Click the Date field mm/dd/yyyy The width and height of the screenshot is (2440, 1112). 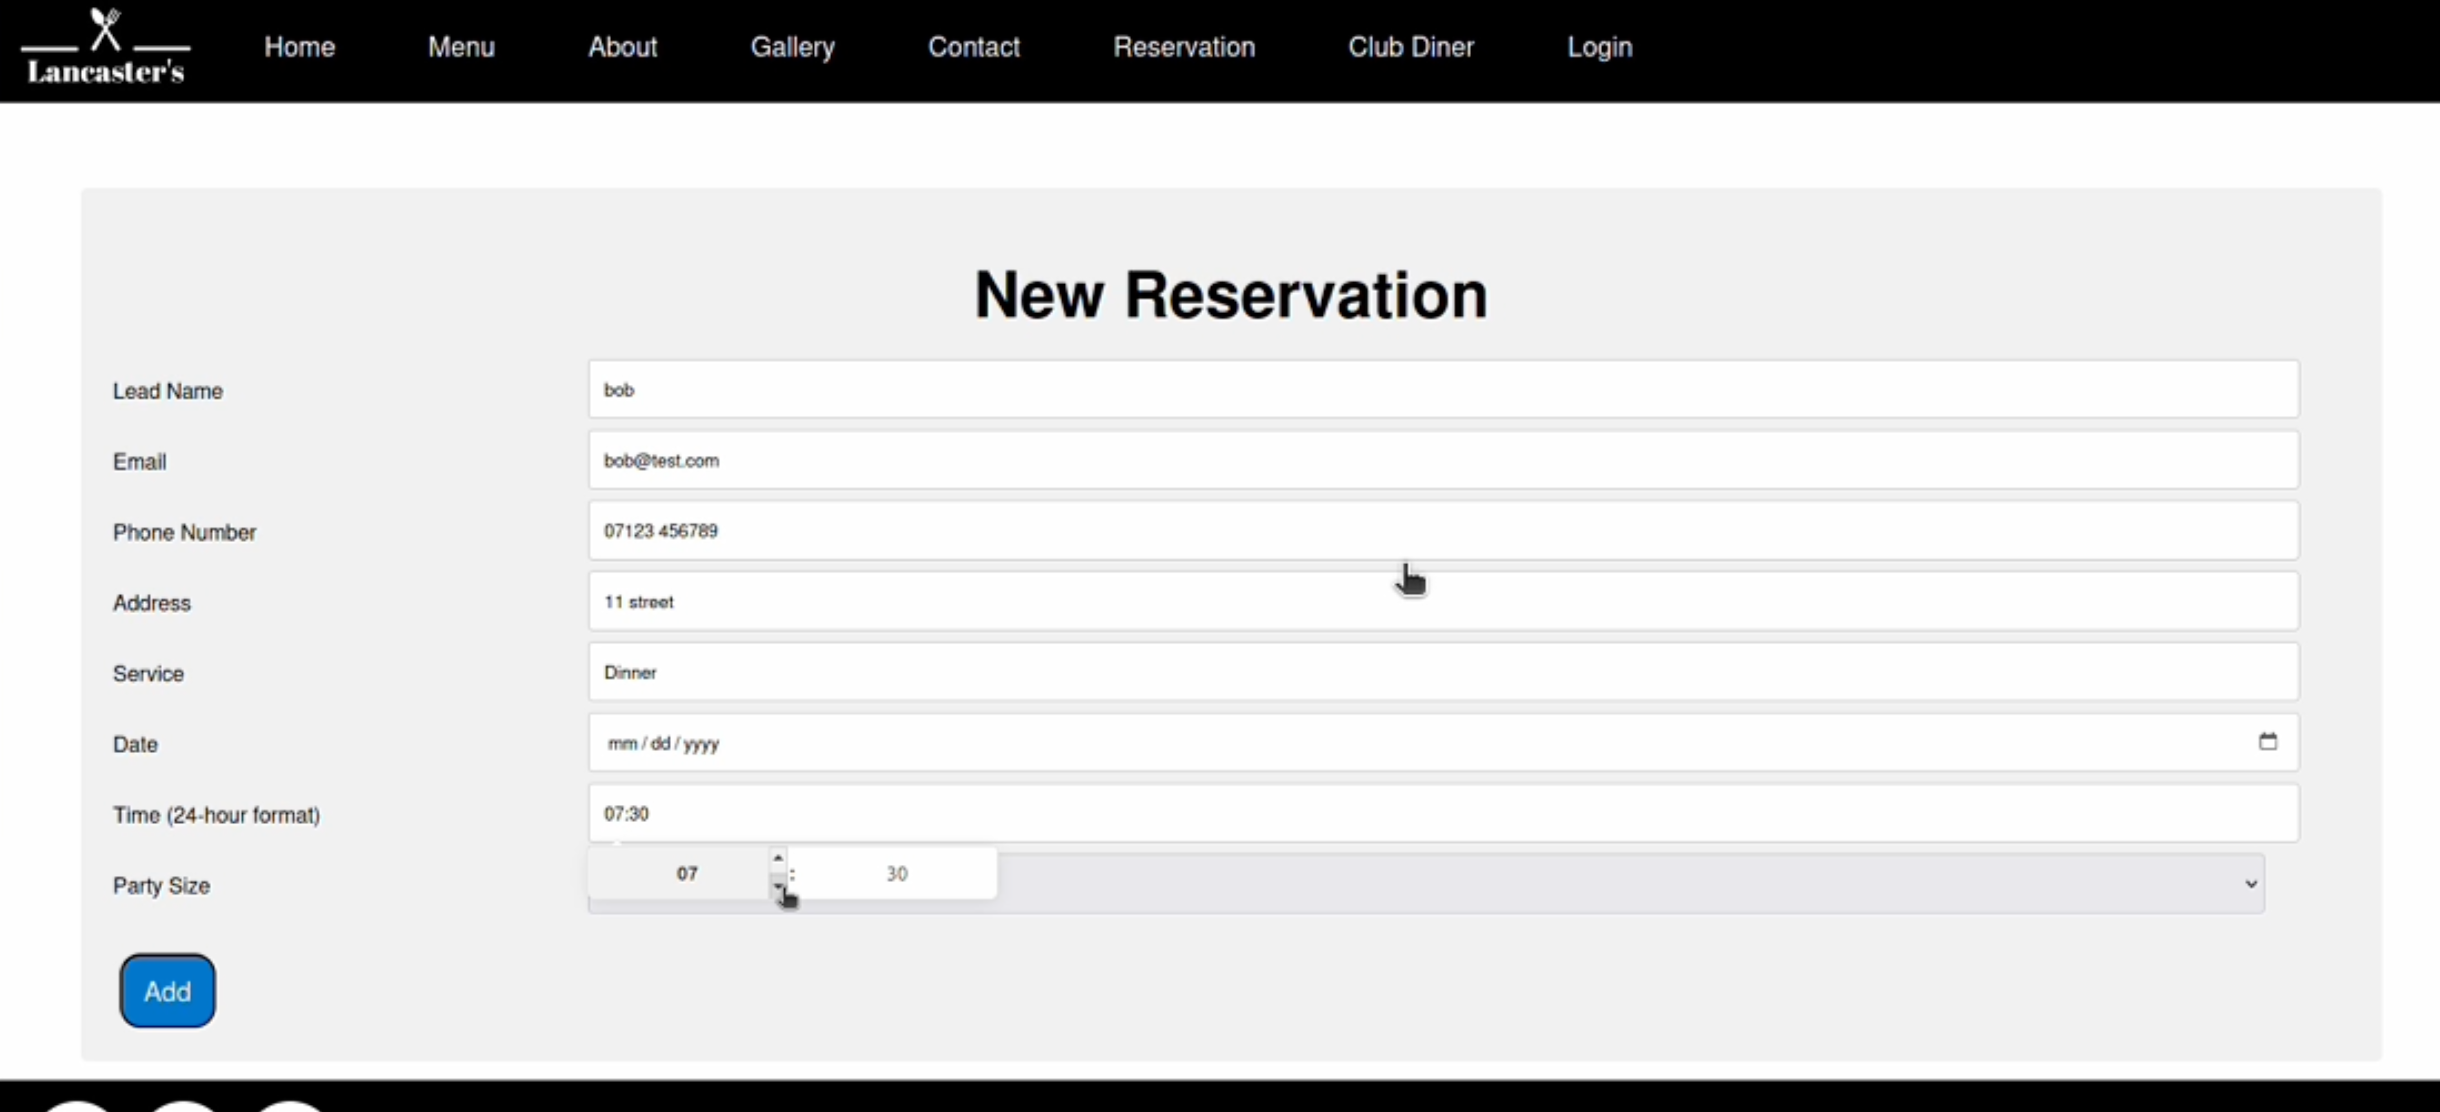[x=1443, y=743]
